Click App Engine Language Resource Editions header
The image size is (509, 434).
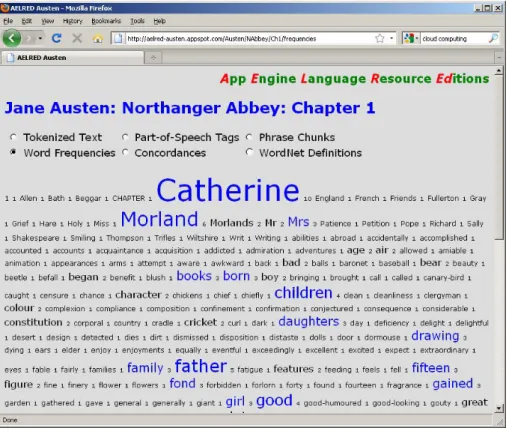click(355, 79)
